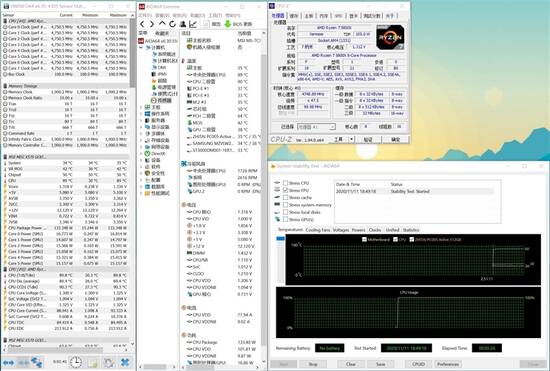
Task: Uncheck the Stress FPU checkbox
Action: [x=286, y=190]
